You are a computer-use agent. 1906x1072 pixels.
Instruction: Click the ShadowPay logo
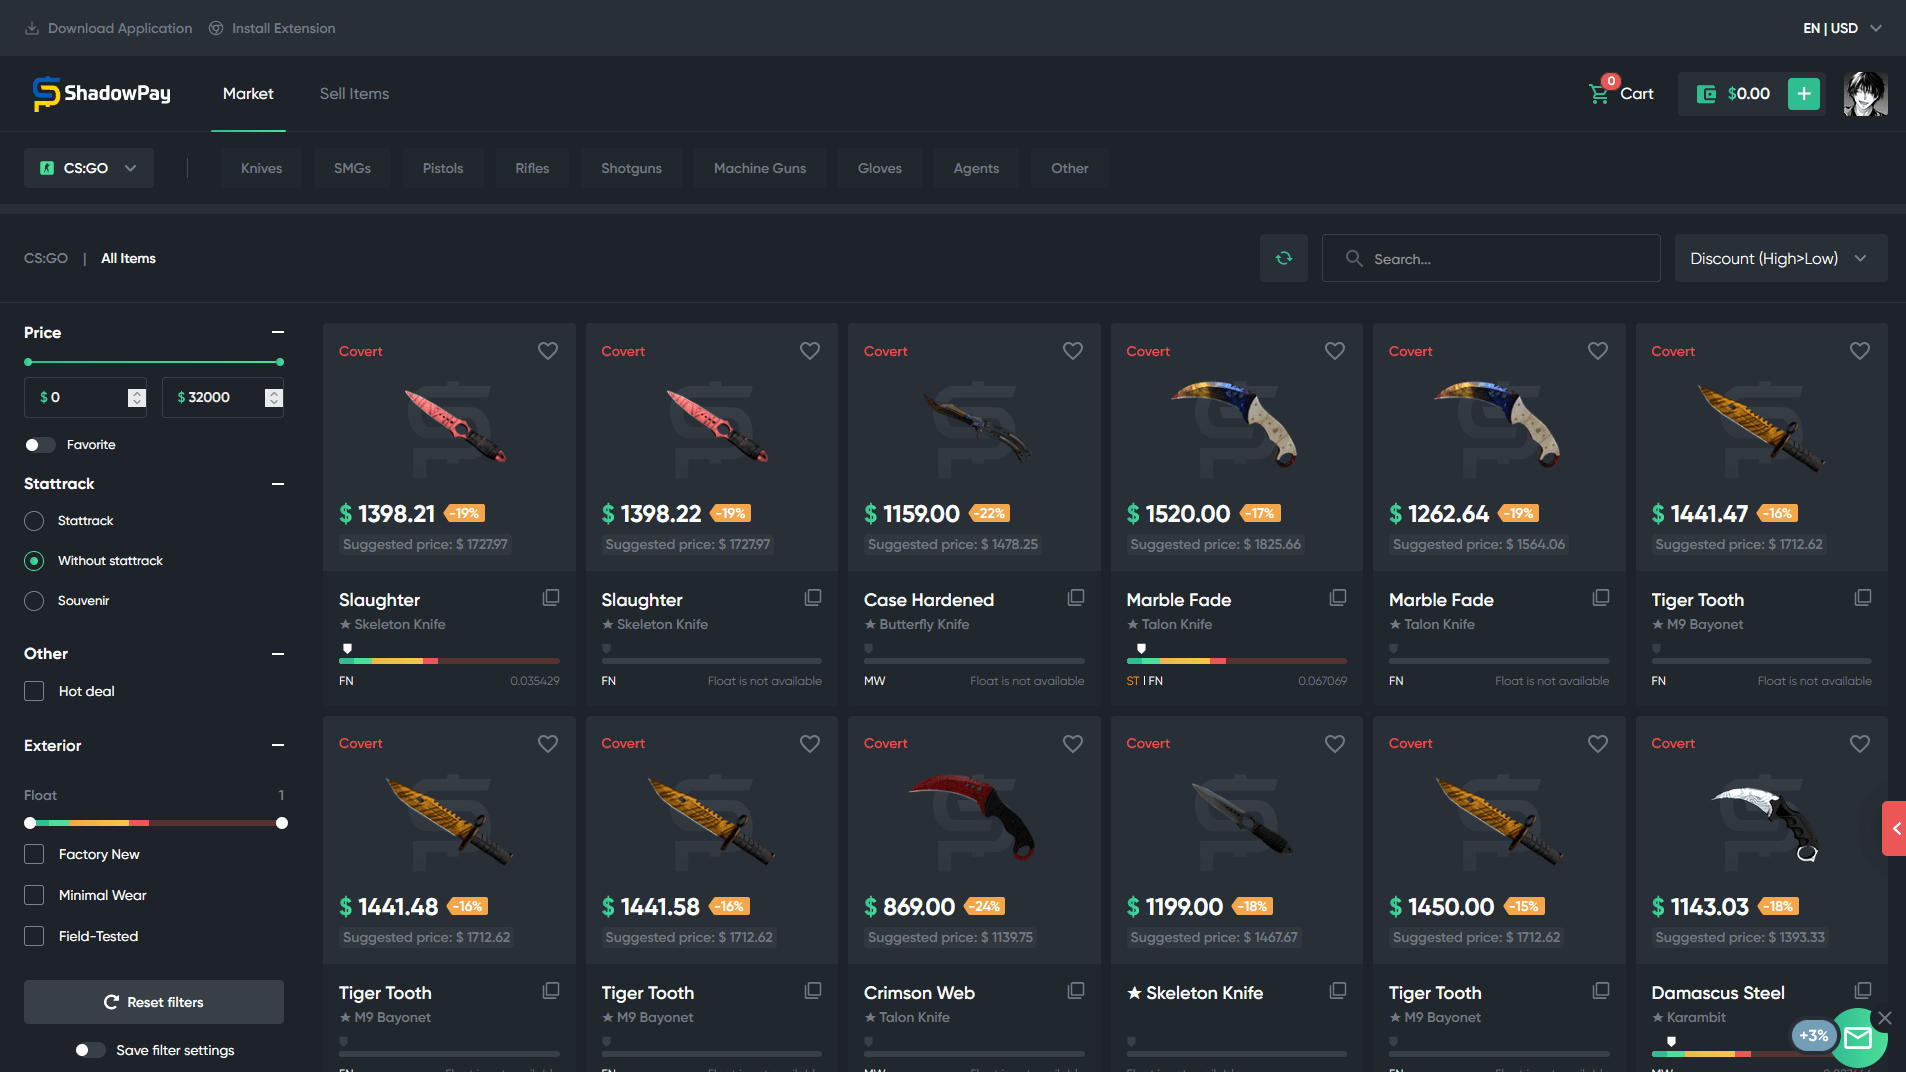100,93
